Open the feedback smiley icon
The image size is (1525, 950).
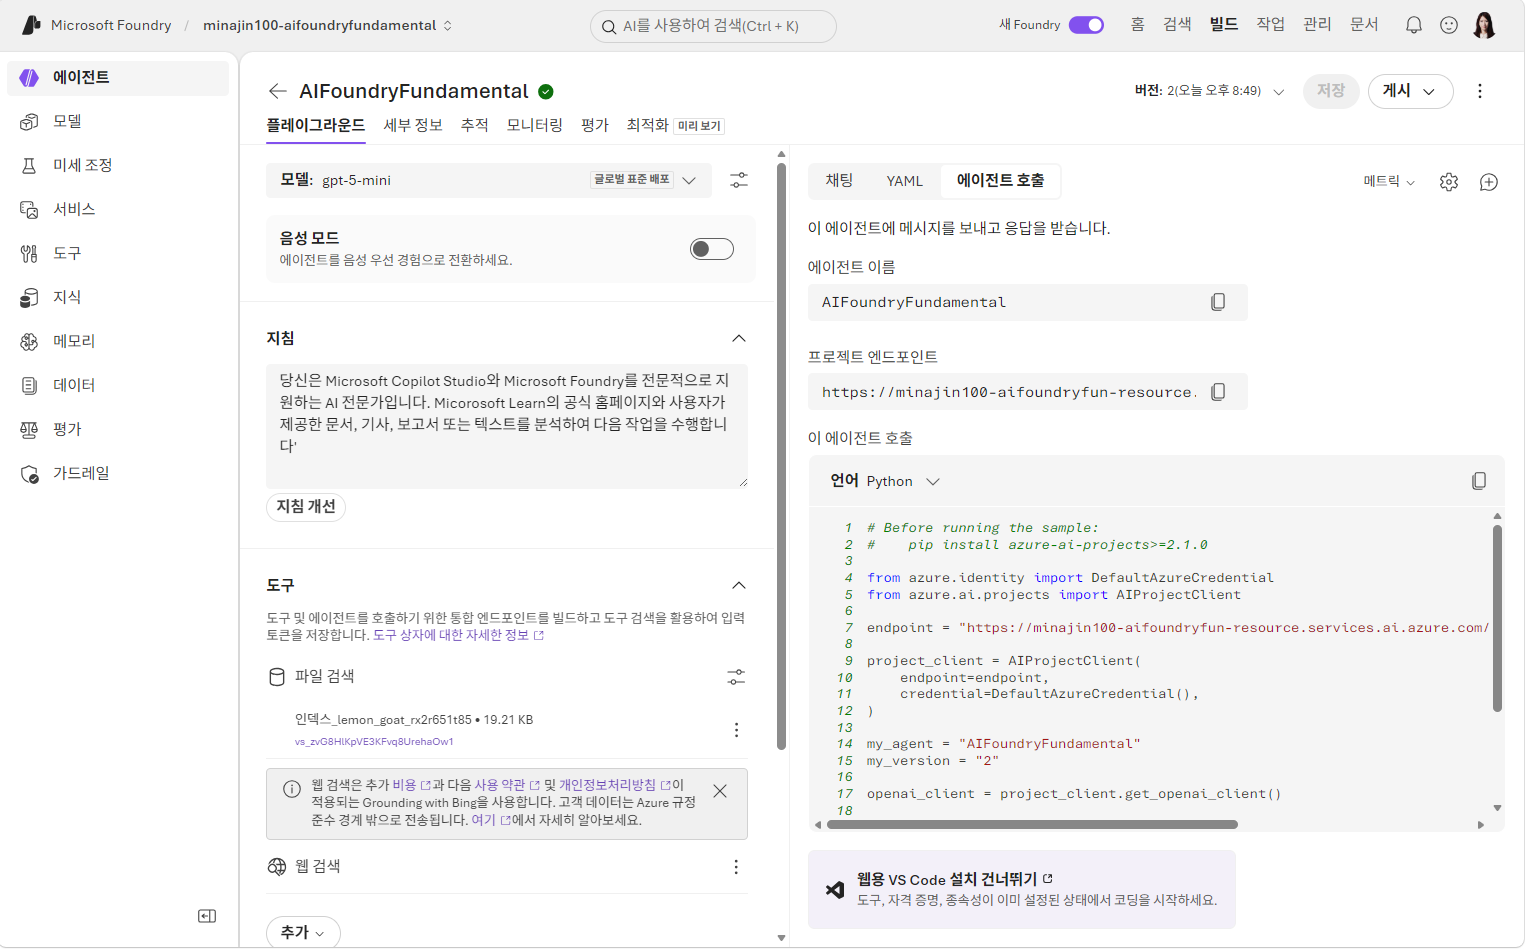[1448, 25]
